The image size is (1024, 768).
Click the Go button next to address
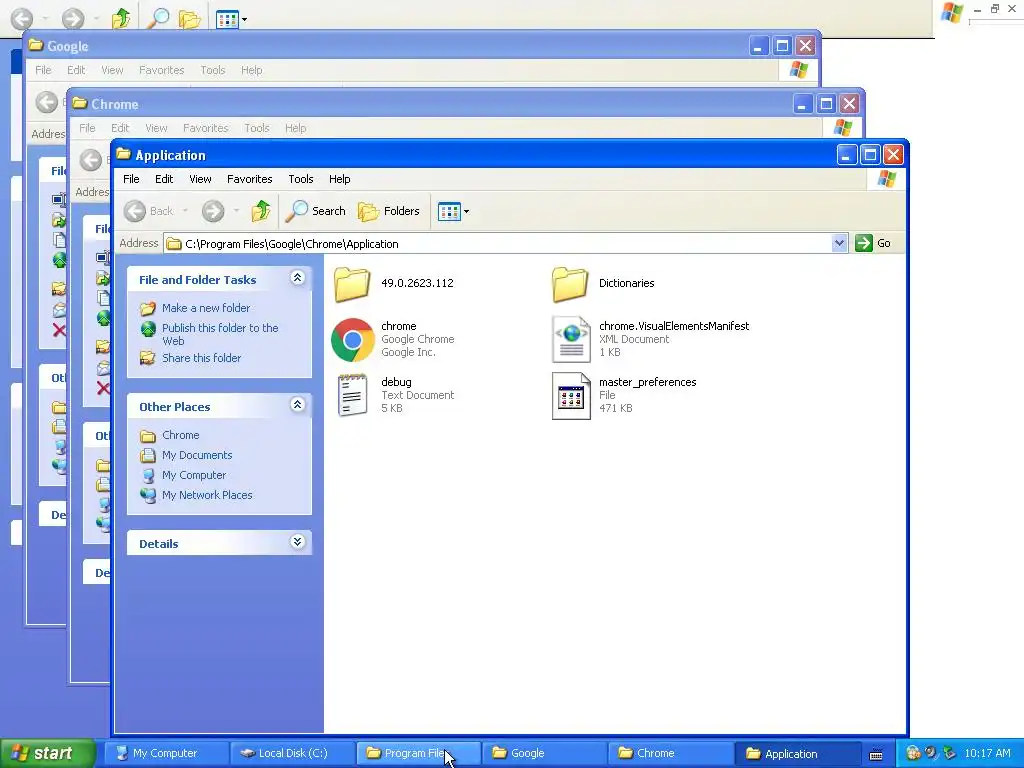874,243
